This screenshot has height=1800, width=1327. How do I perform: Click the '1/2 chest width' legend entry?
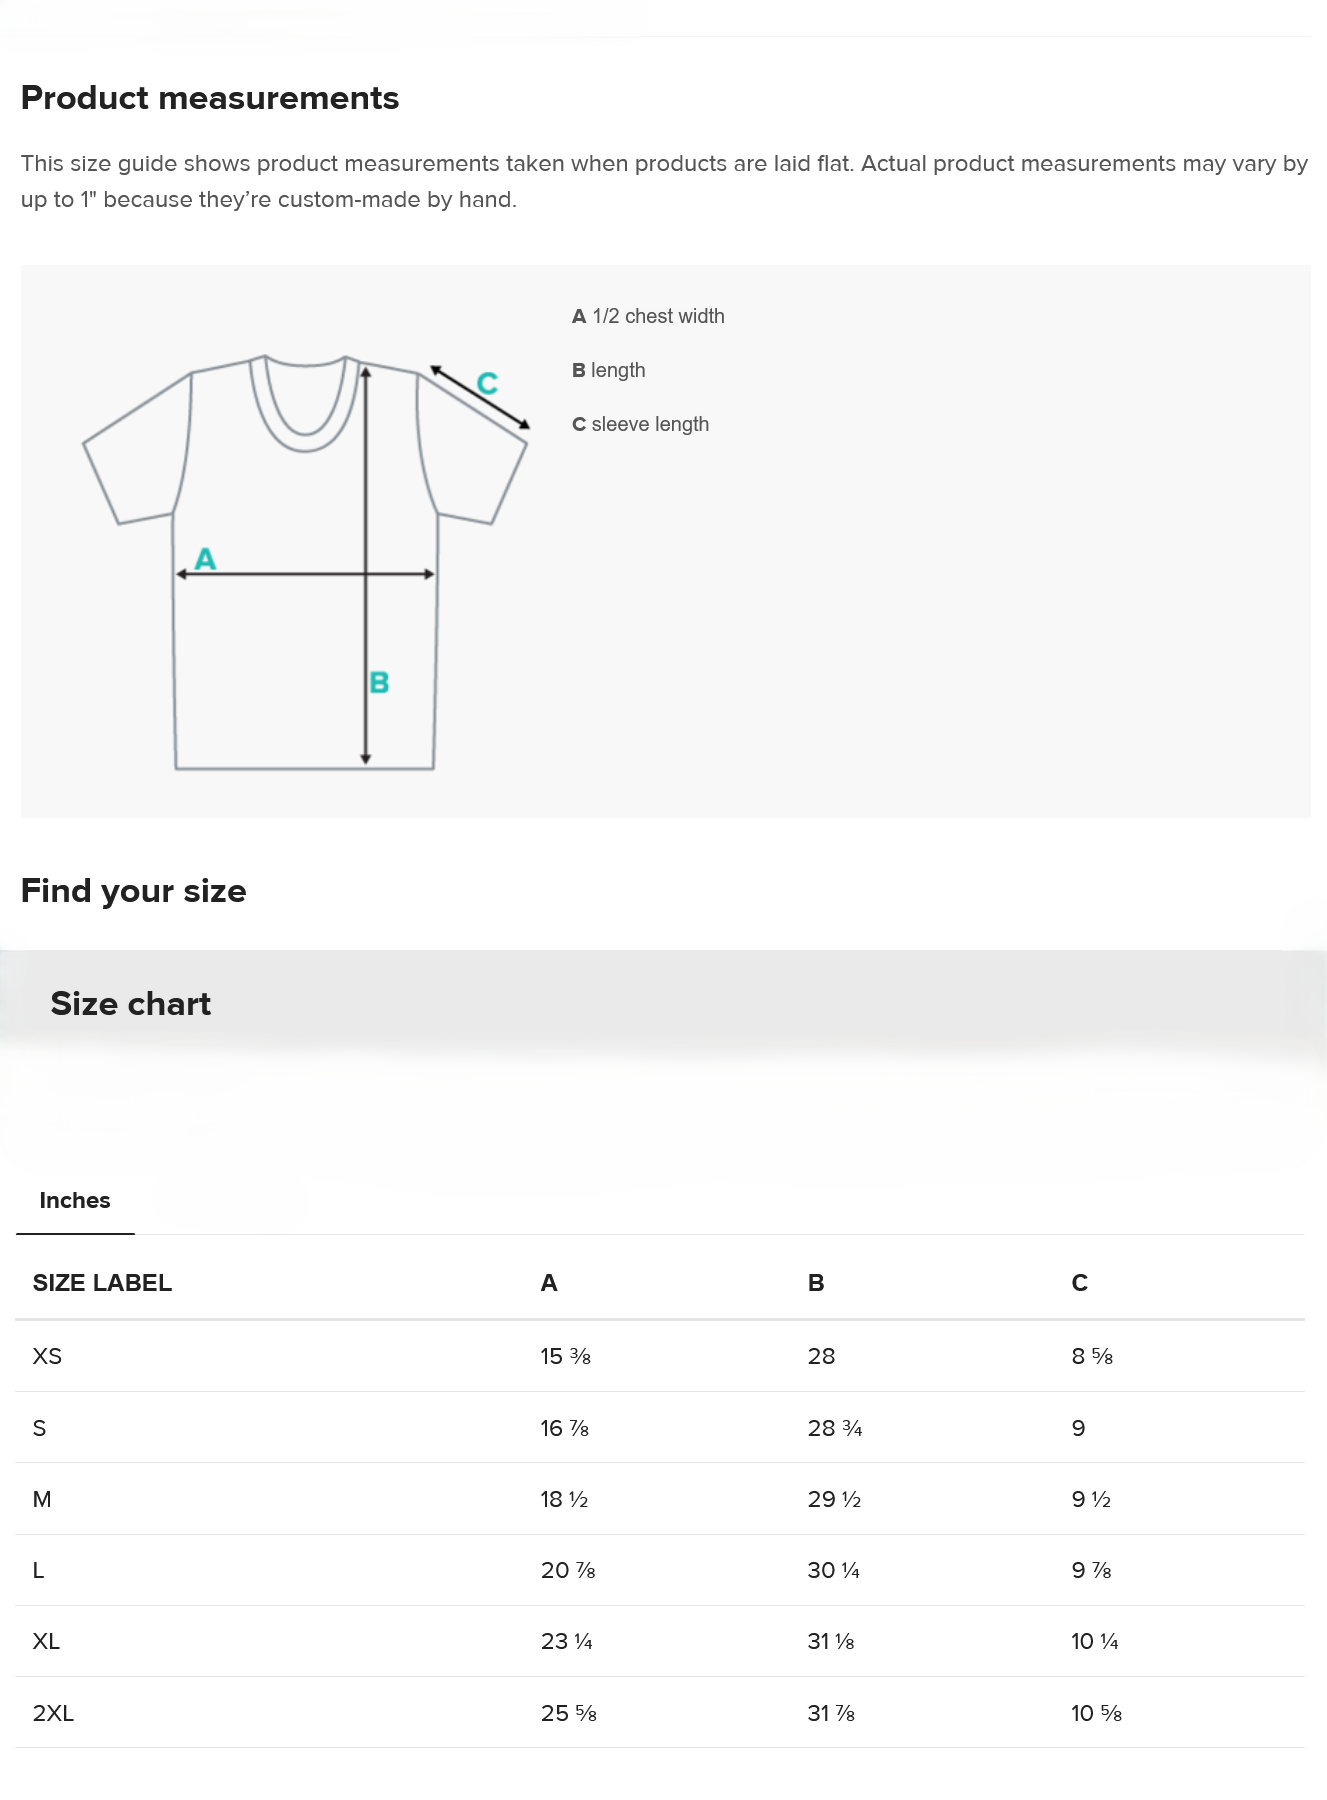648,316
